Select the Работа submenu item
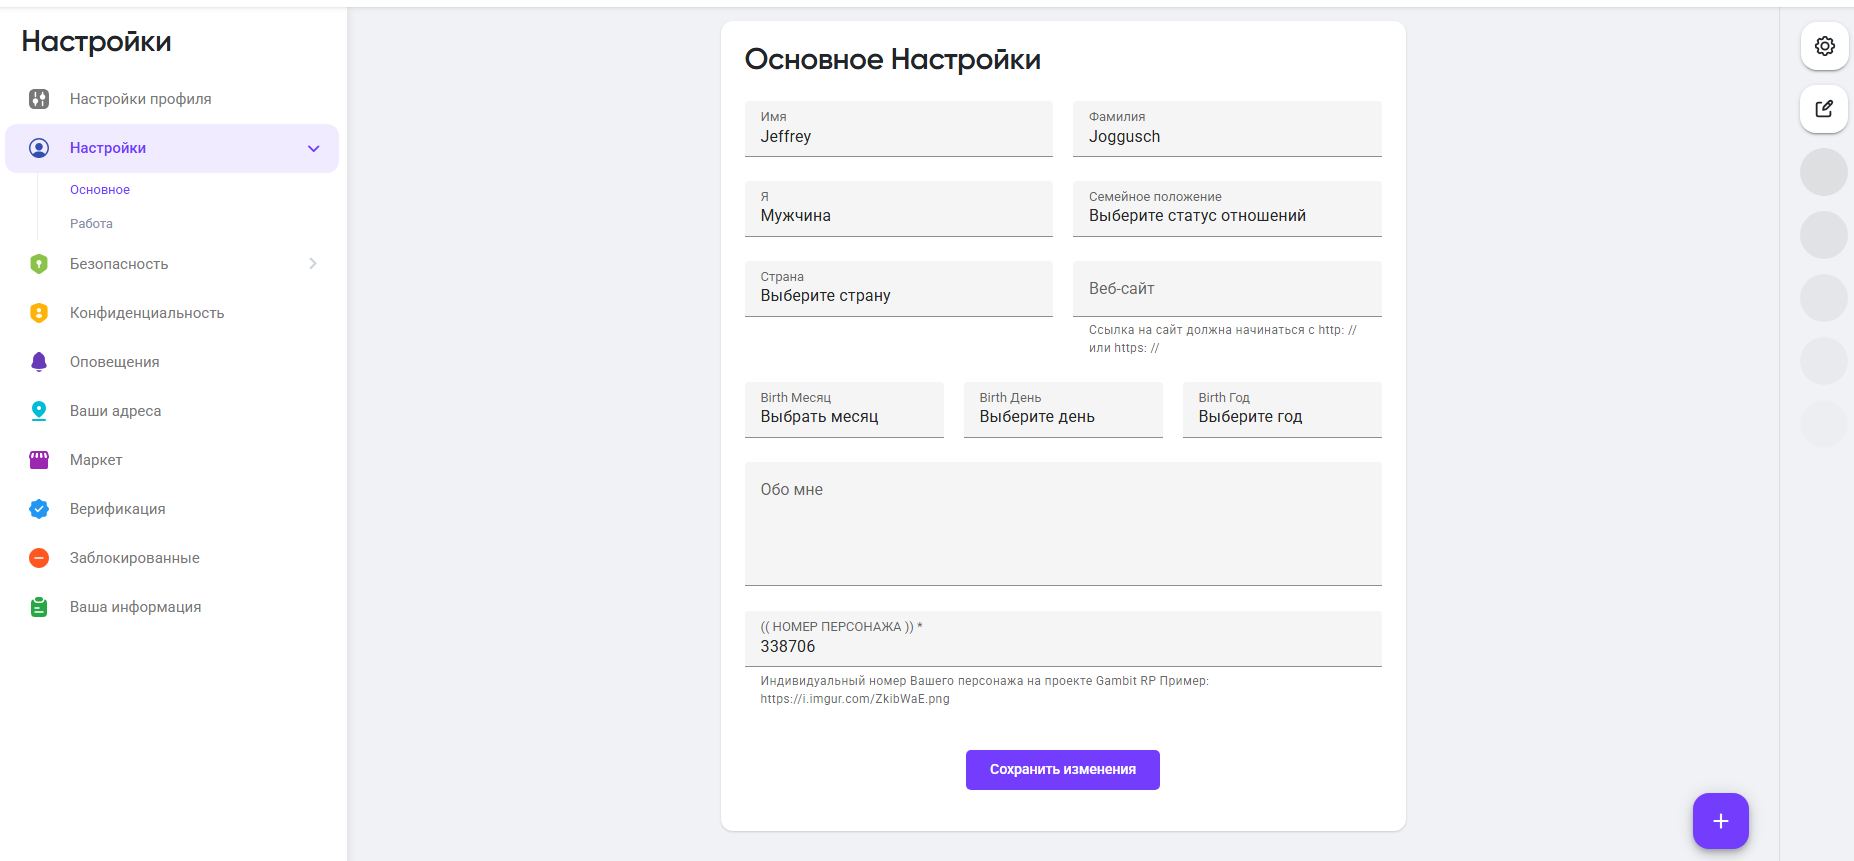Screen dimensions: 1854x861 (x=91, y=224)
